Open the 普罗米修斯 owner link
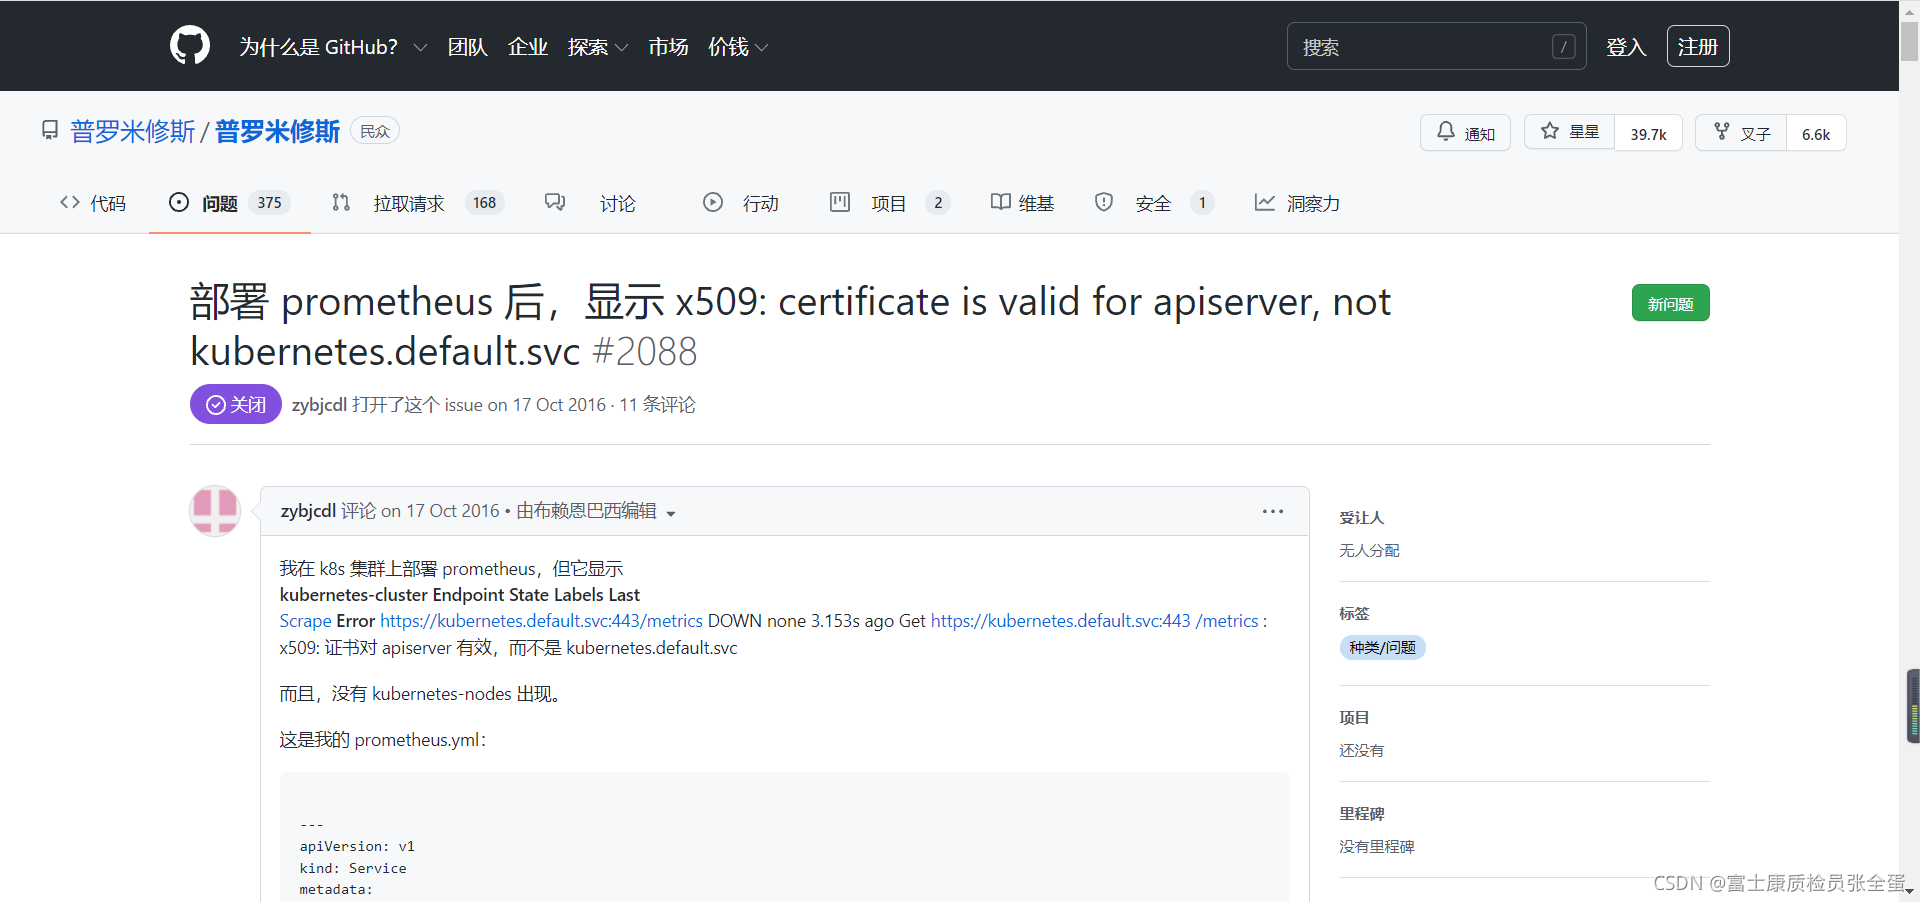1920x902 pixels. coord(132,131)
